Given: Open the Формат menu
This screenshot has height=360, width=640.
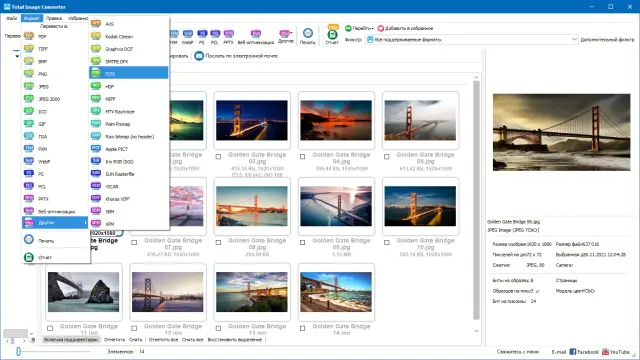Looking at the screenshot, I should pyautogui.click(x=32, y=18).
